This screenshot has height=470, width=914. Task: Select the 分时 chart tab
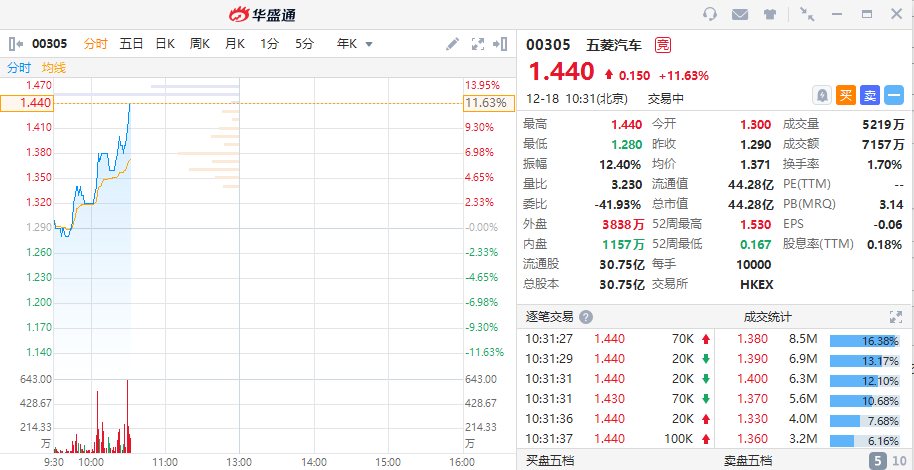pyautogui.click(x=96, y=44)
